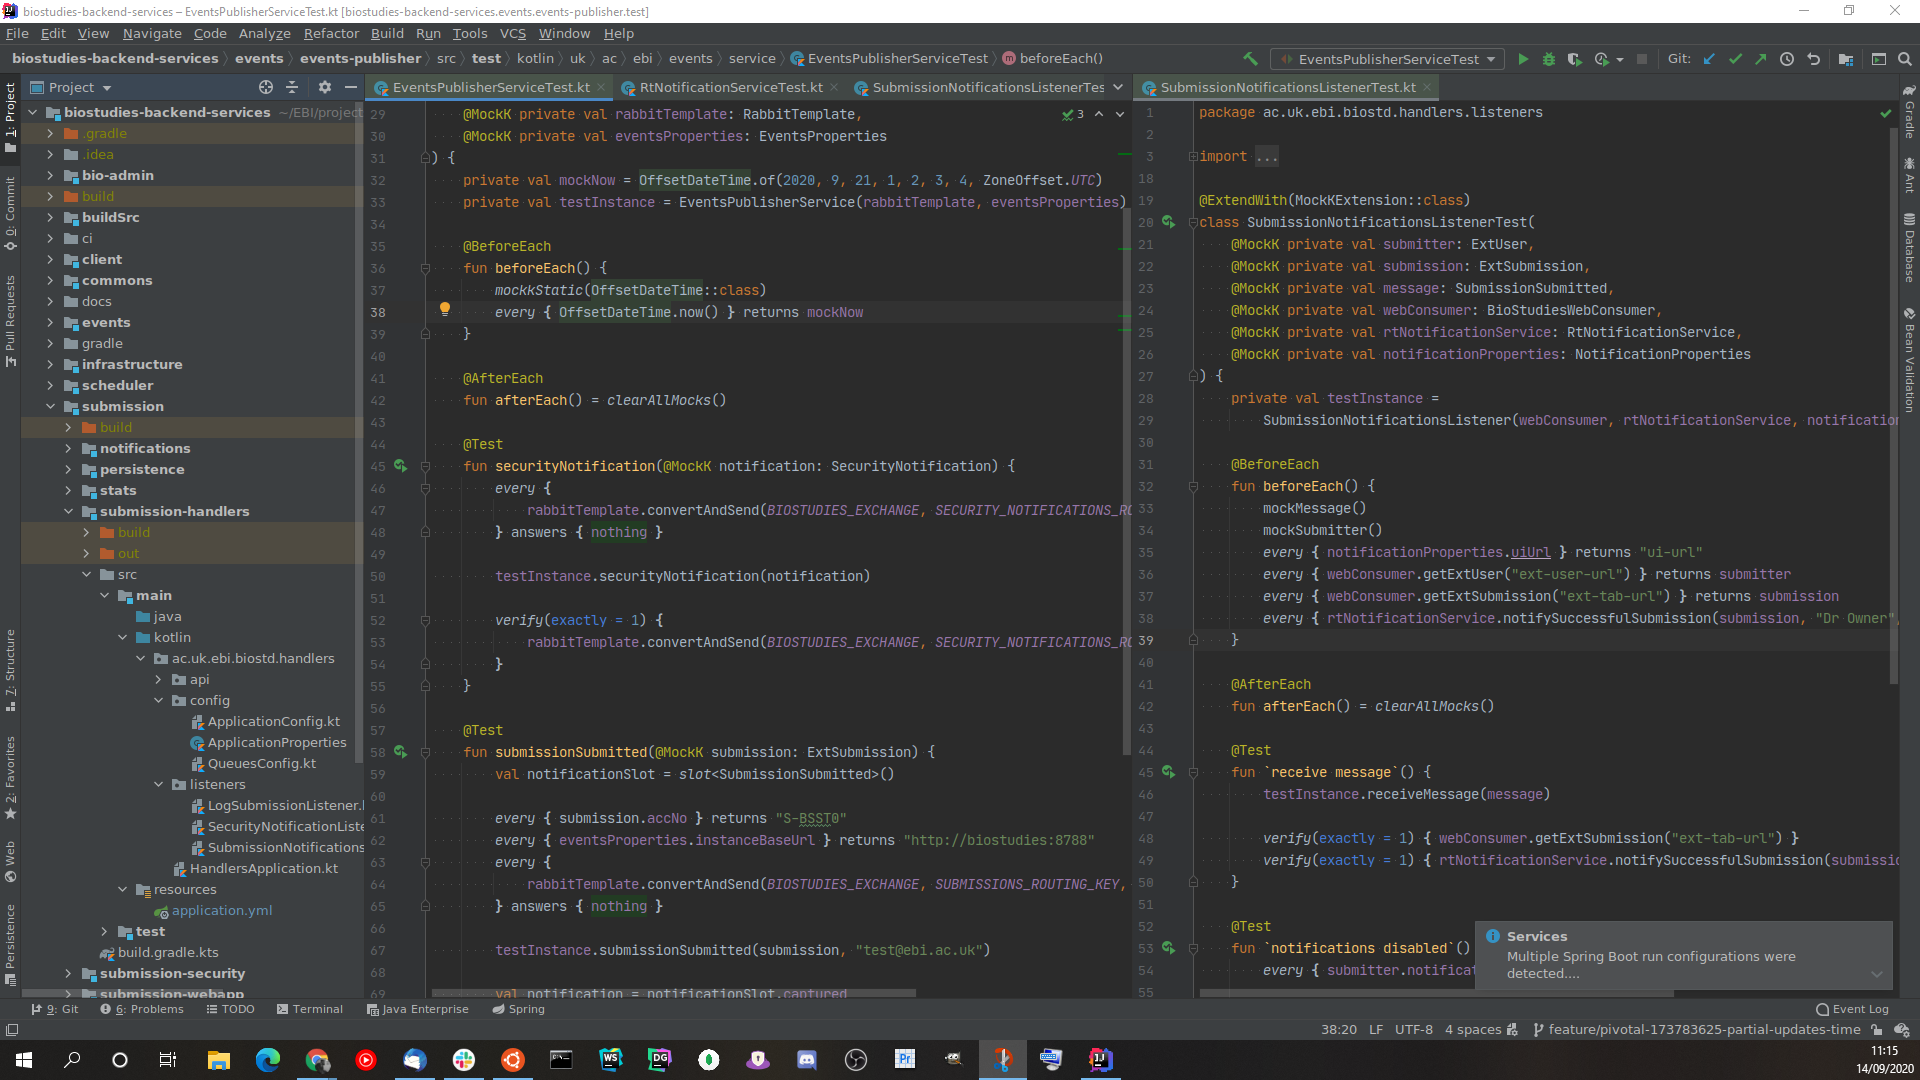The image size is (1920, 1080).
Task: Expand the submission-security folder in the tree
Action: 68,973
